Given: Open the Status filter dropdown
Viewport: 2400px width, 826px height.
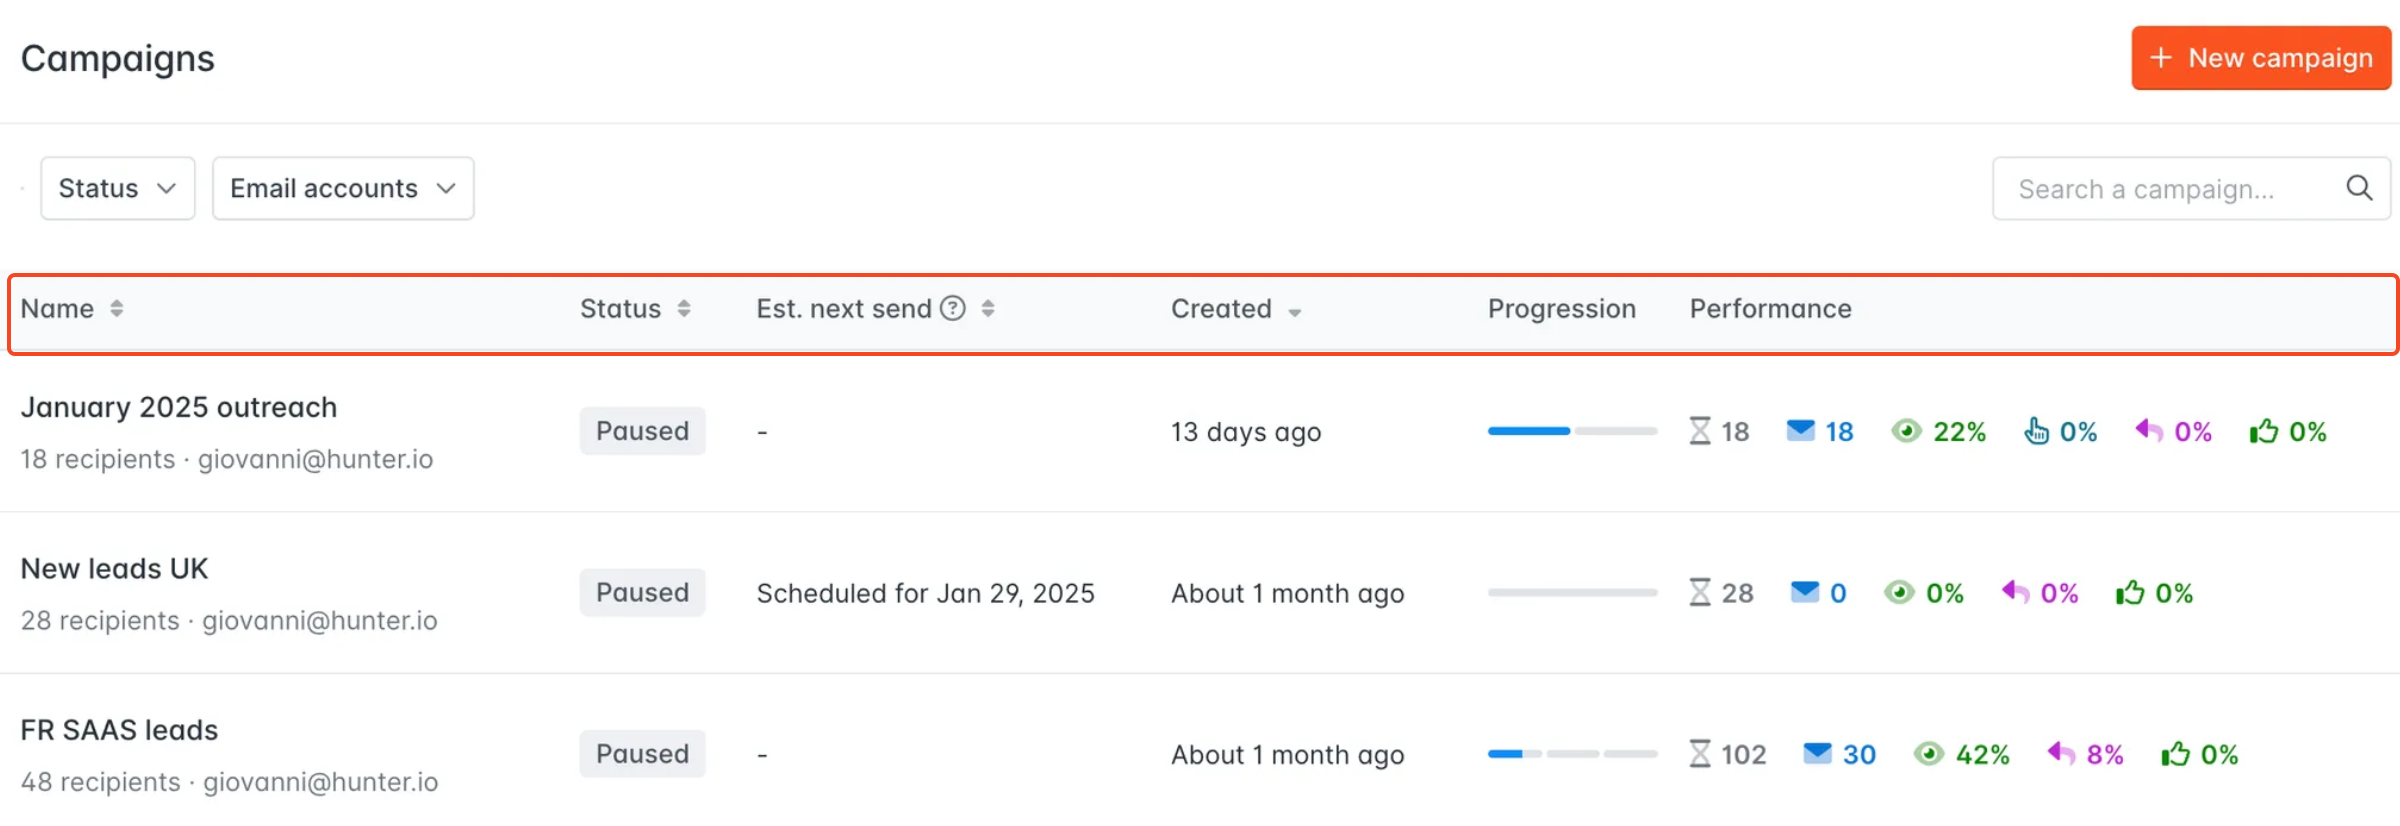Looking at the screenshot, I should tap(118, 188).
